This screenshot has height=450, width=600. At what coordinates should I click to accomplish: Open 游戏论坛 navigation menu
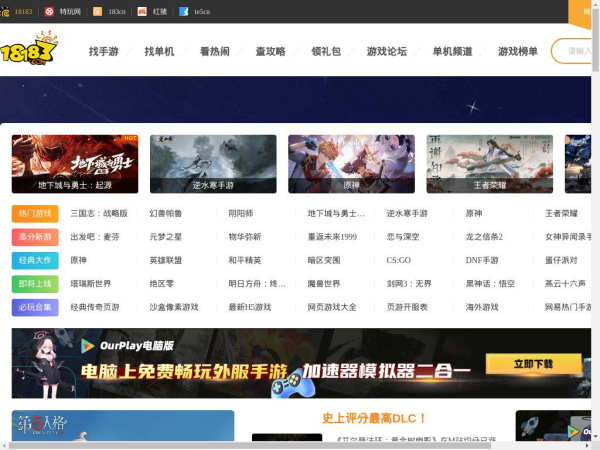click(386, 51)
